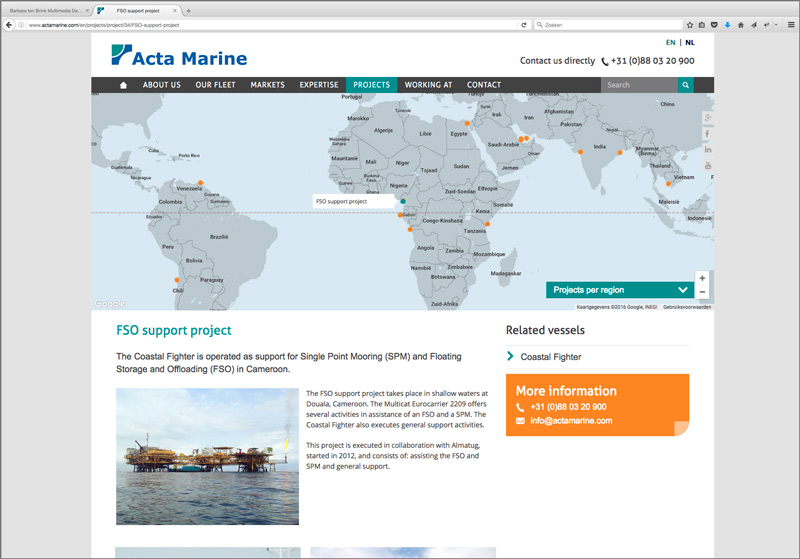Viewport: 800px width, 559px height.
Task: Open Gebruiksvoorwaarden map terms link
Action: [687, 307]
